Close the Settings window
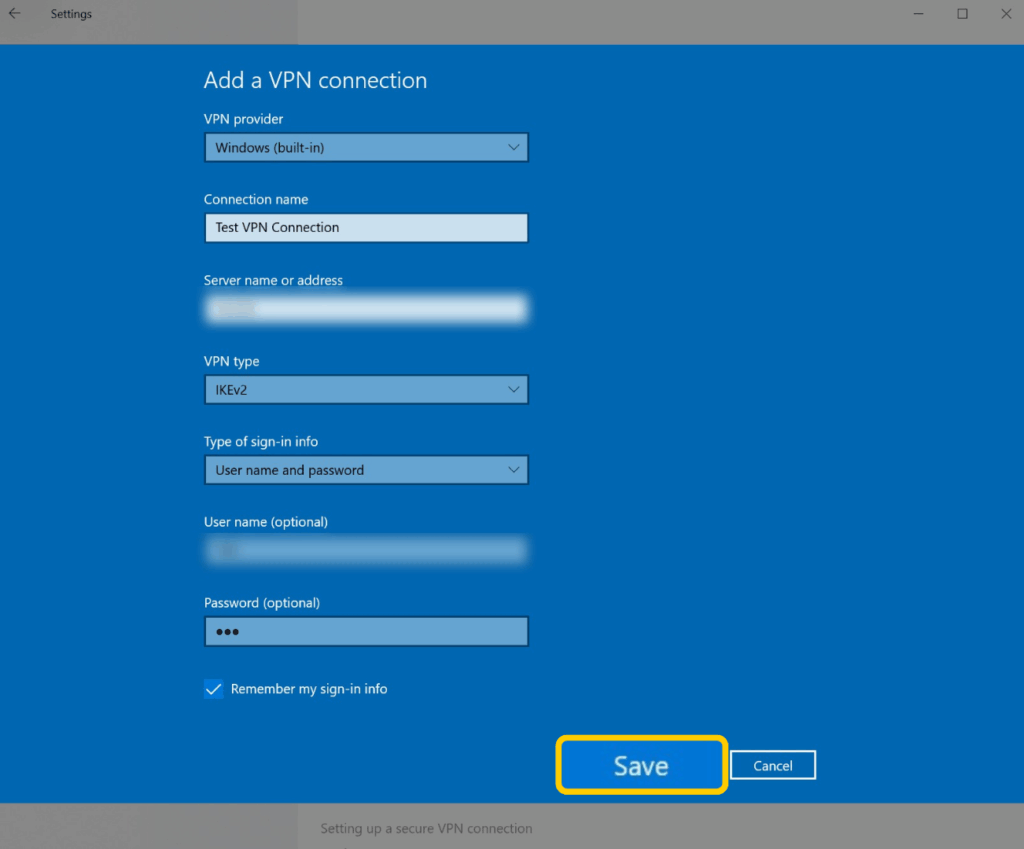Viewport: 1024px width, 849px height. coord(1006,14)
